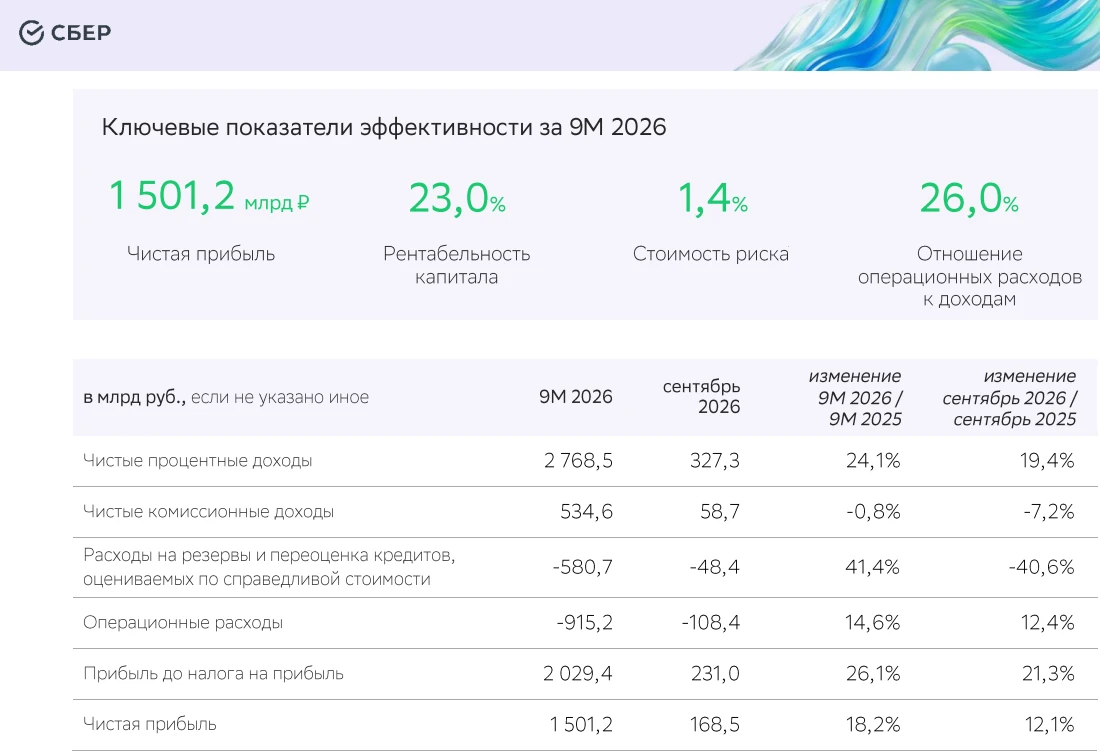Select the 'Операционные расходы' row label
1100x756 pixels.
[x=183, y=623]
